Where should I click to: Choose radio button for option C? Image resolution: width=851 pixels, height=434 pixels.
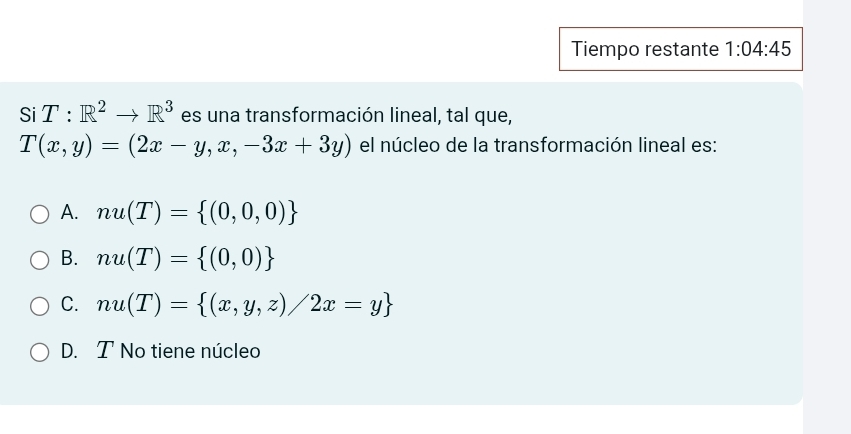coord(40,306)
